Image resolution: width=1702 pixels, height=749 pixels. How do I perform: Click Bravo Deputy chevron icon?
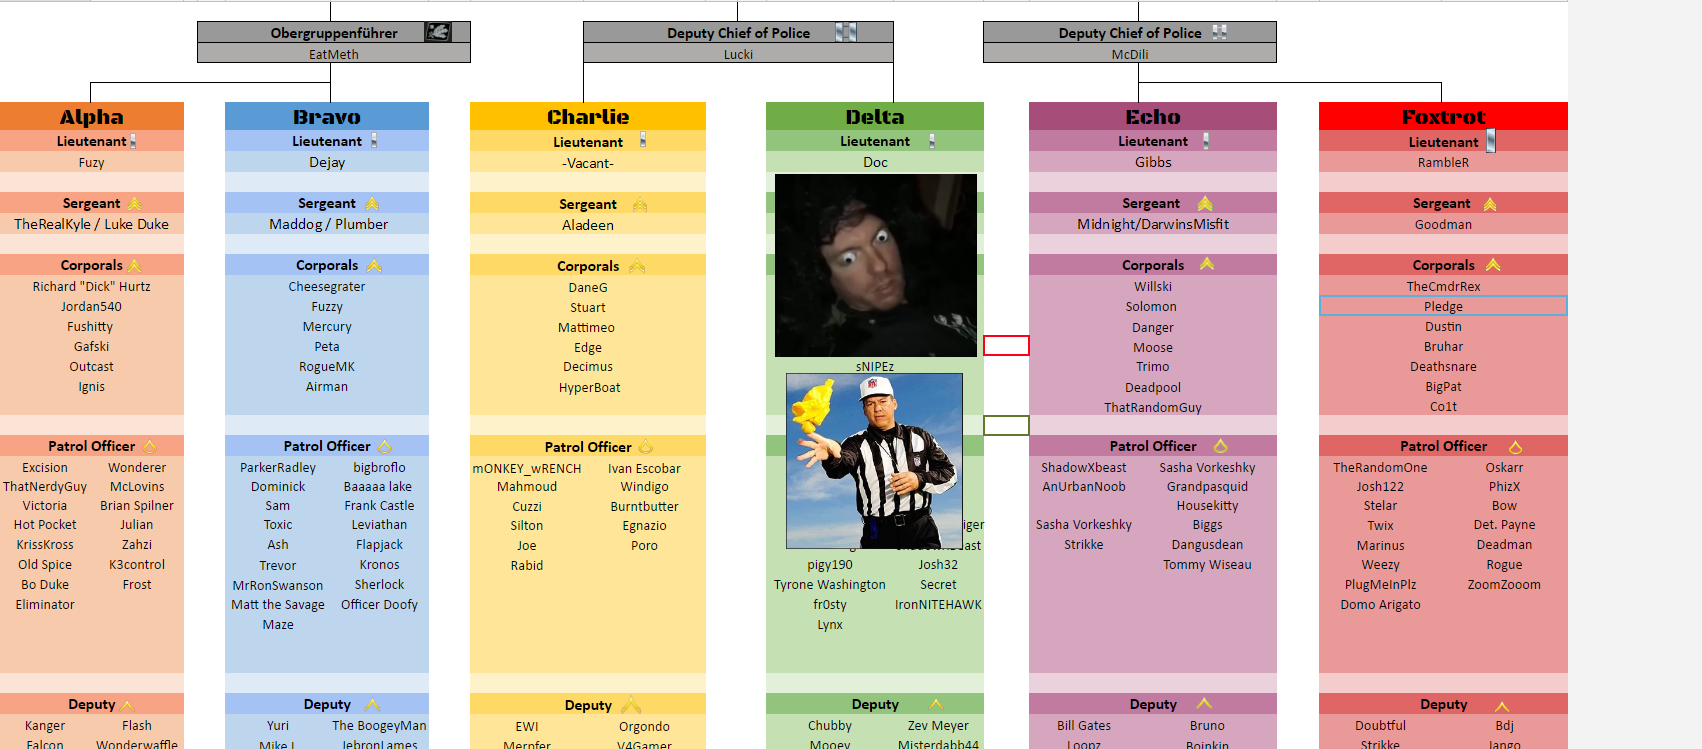pos(372,705)
